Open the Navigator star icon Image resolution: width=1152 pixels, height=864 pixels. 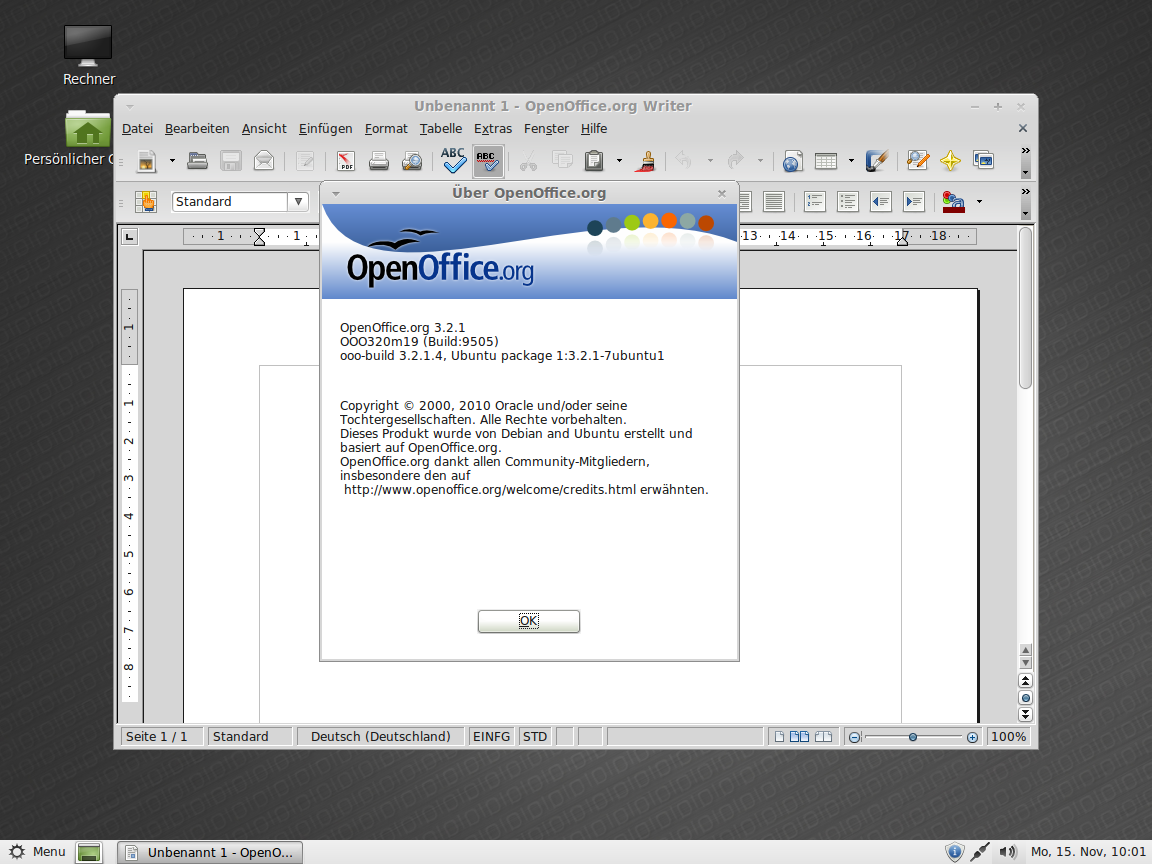950,160
